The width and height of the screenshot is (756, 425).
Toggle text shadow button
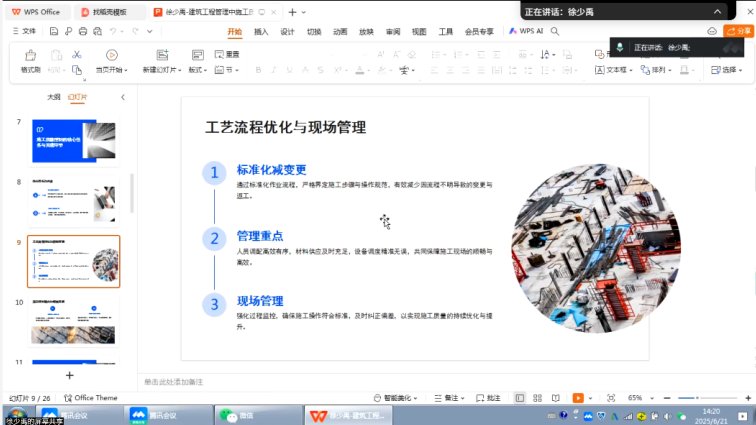(x=321, y=70)
